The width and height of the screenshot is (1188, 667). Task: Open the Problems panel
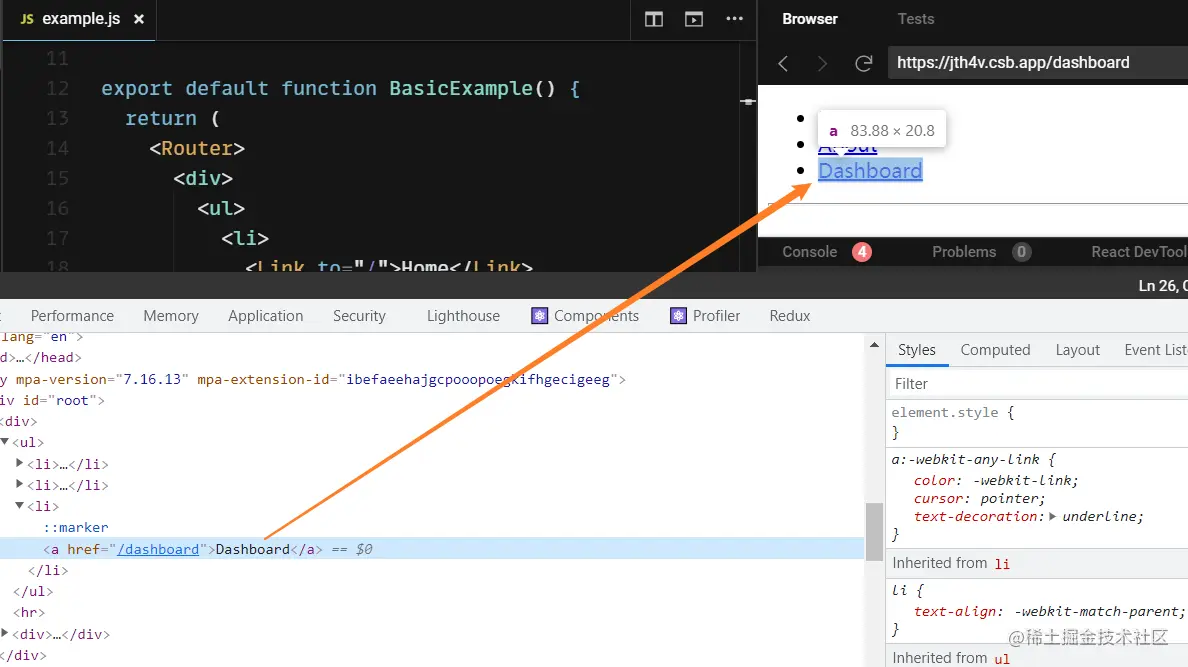point(964,252)
